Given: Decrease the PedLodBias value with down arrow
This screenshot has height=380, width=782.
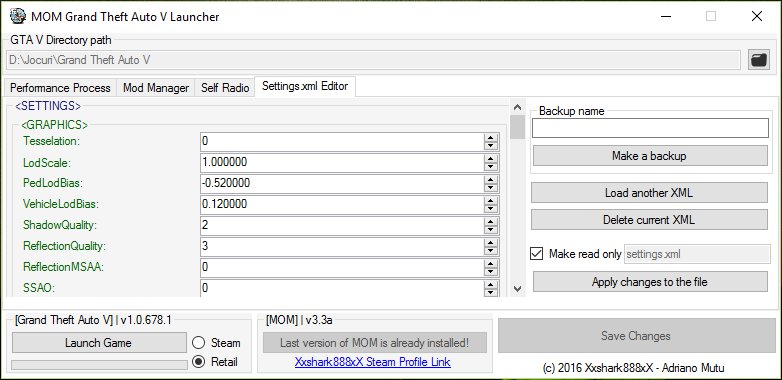Looking at the screenshot, I should coord(491,188).
